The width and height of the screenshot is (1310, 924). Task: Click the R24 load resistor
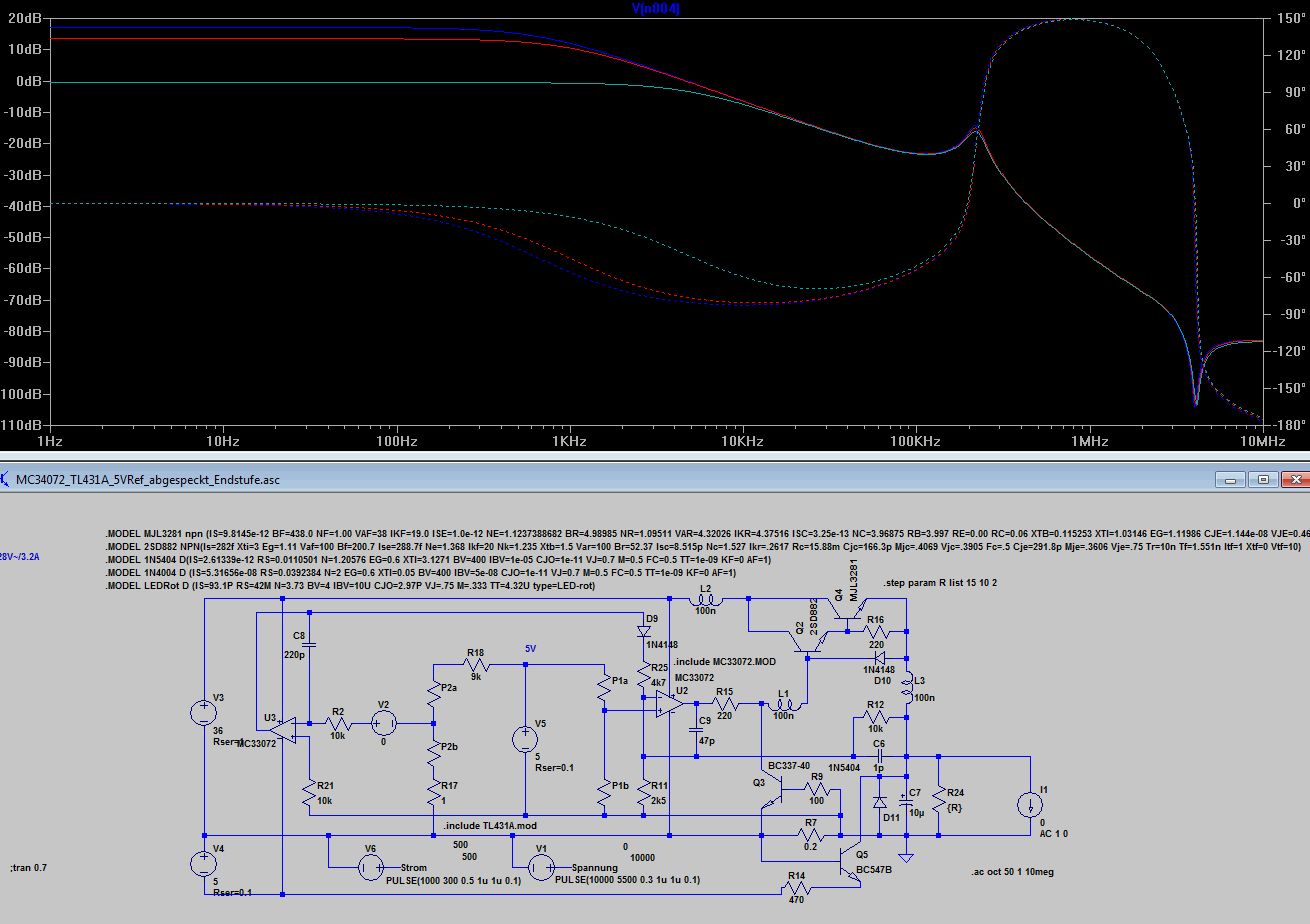(x=938, y=798)
